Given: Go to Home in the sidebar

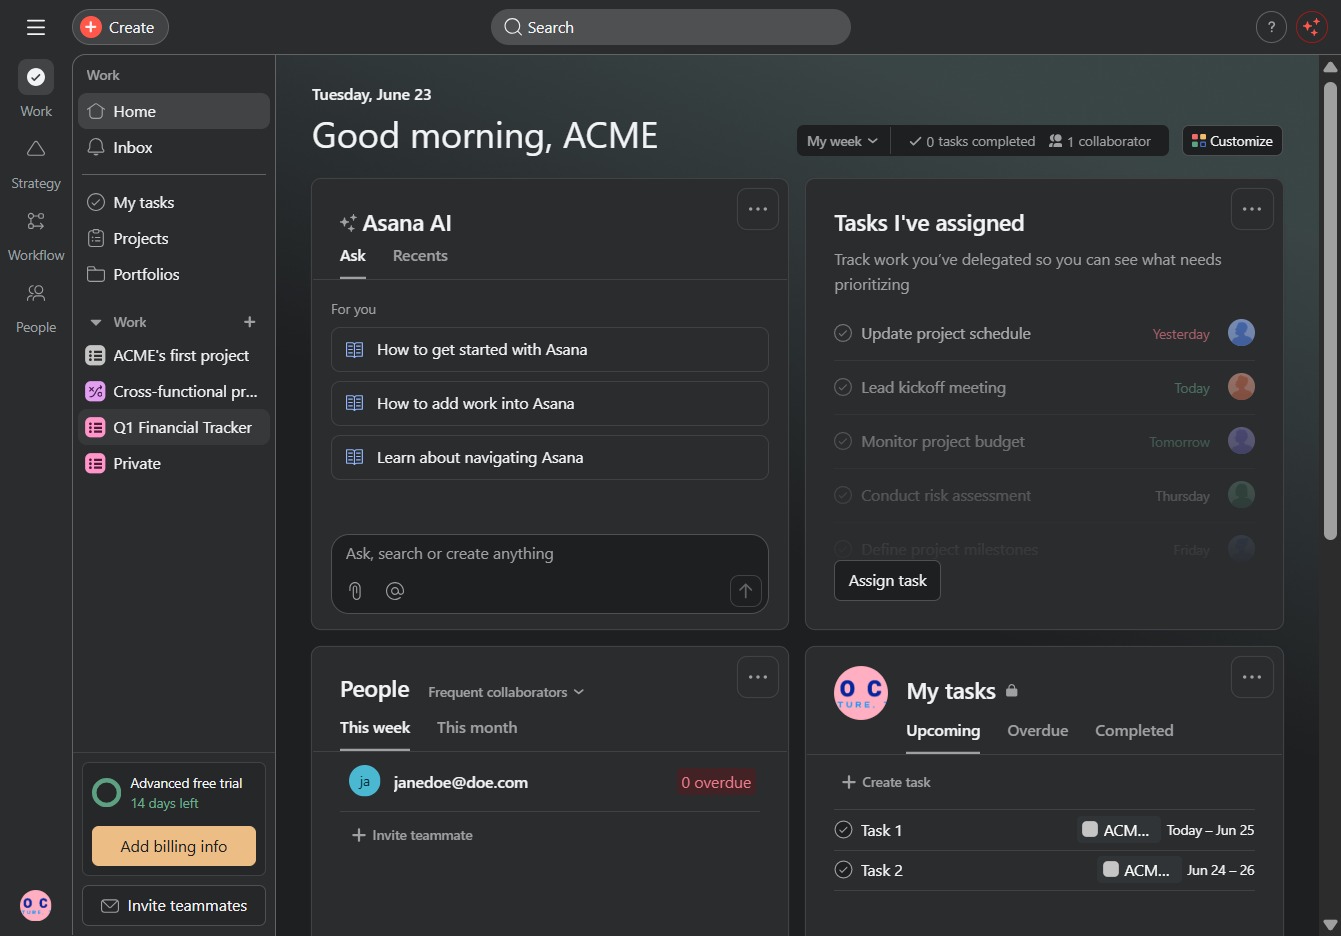Looking at the screenshot, I should point(174,111).
